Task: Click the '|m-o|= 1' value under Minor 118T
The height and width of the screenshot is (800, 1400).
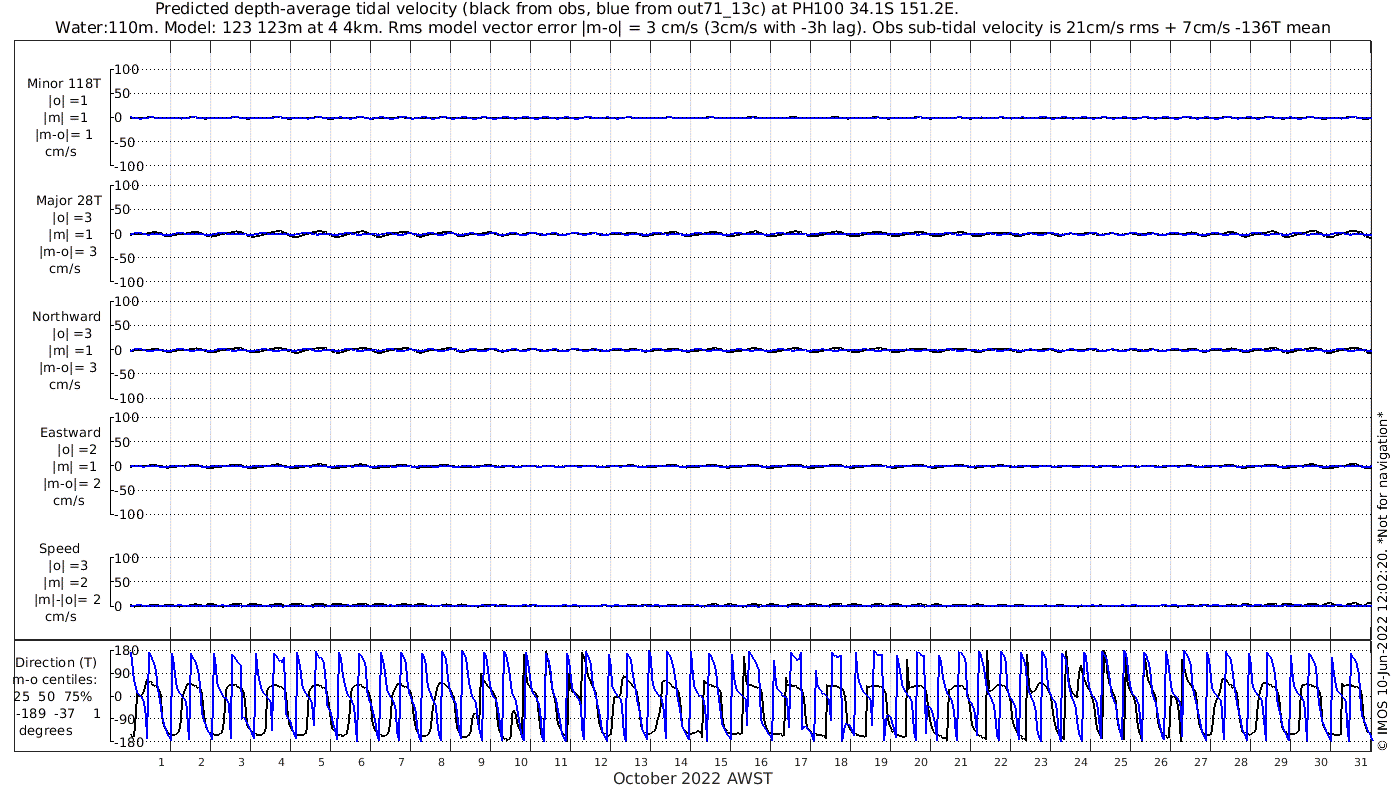Action: 65,135
